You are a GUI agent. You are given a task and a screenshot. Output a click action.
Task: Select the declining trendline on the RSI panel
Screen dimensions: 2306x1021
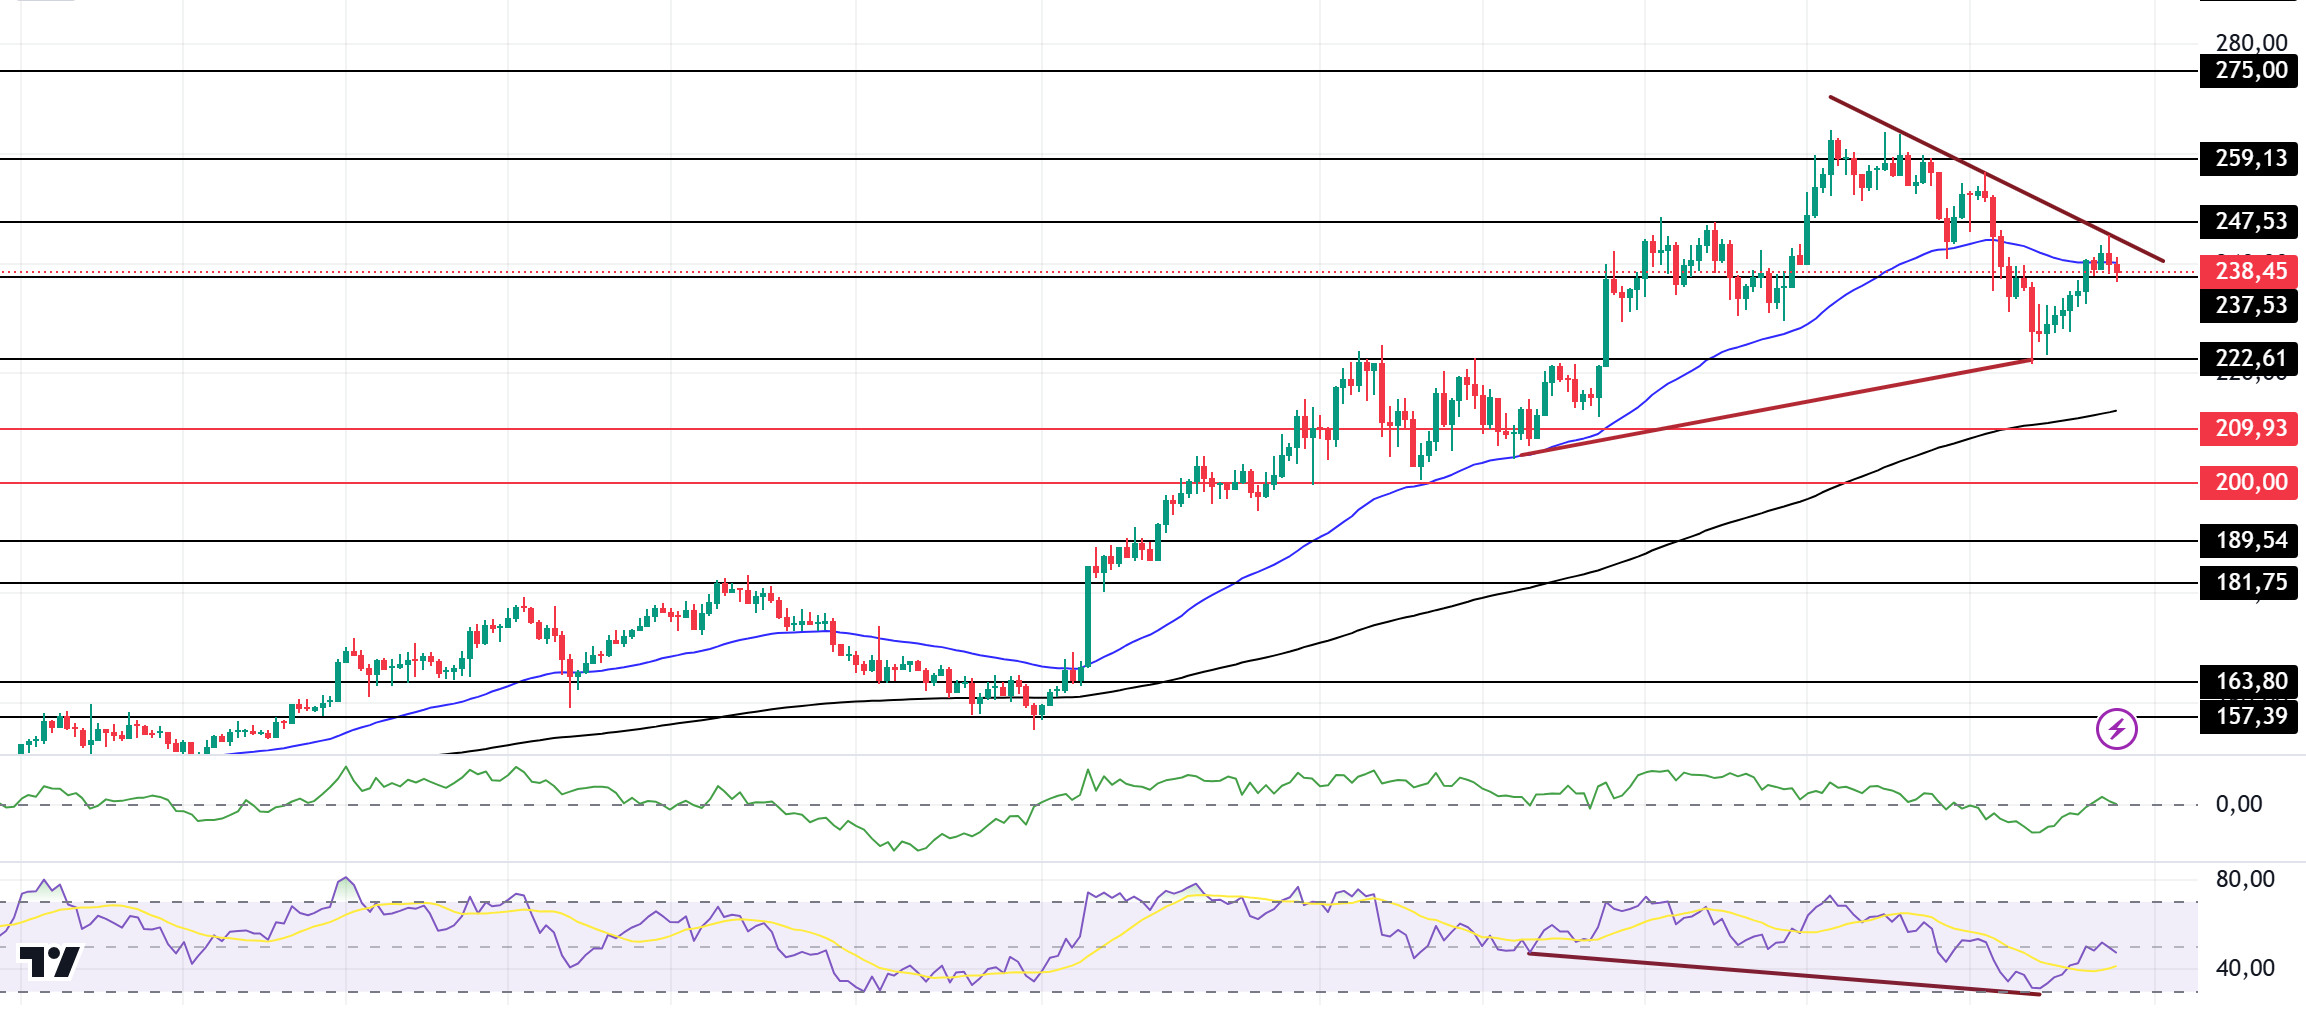1784,974
